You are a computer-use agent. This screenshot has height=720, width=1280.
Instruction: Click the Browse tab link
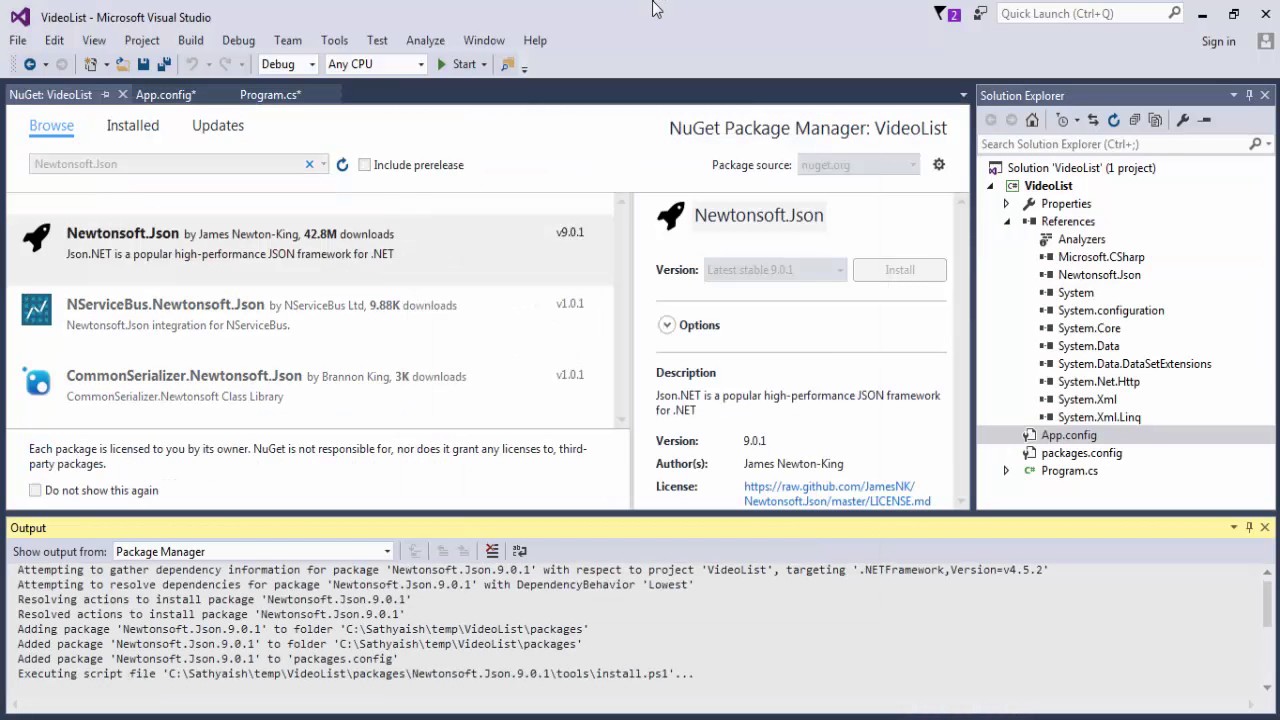coord(51,125)
